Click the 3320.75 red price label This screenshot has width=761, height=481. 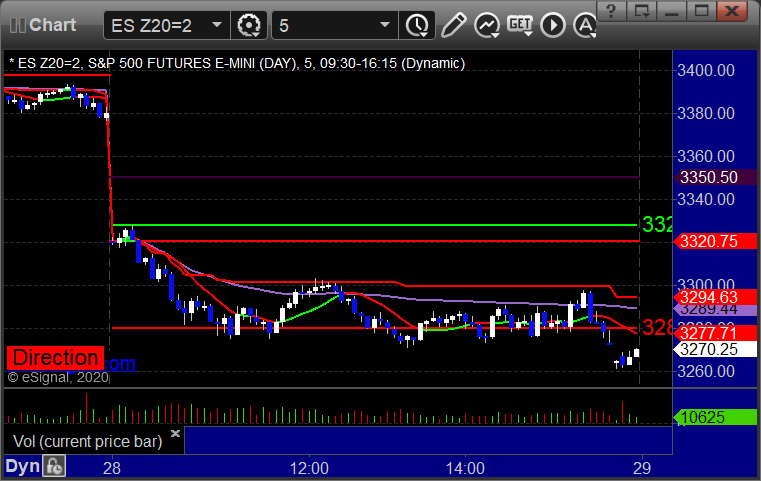(x=715, y=241)
